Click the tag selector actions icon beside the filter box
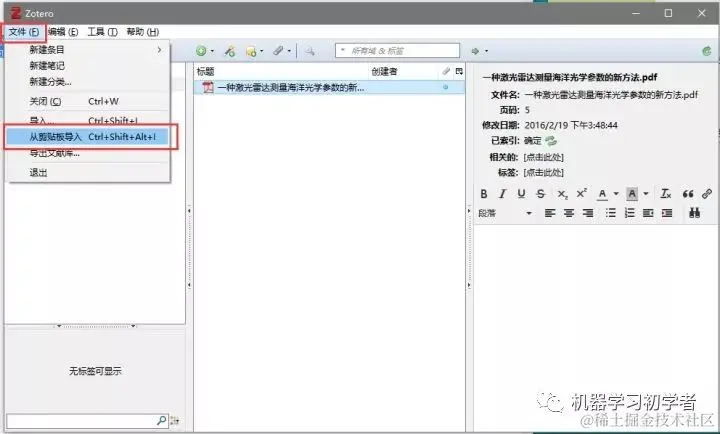Viewport: 720px width, 434px height. click(x=175, y=421)
